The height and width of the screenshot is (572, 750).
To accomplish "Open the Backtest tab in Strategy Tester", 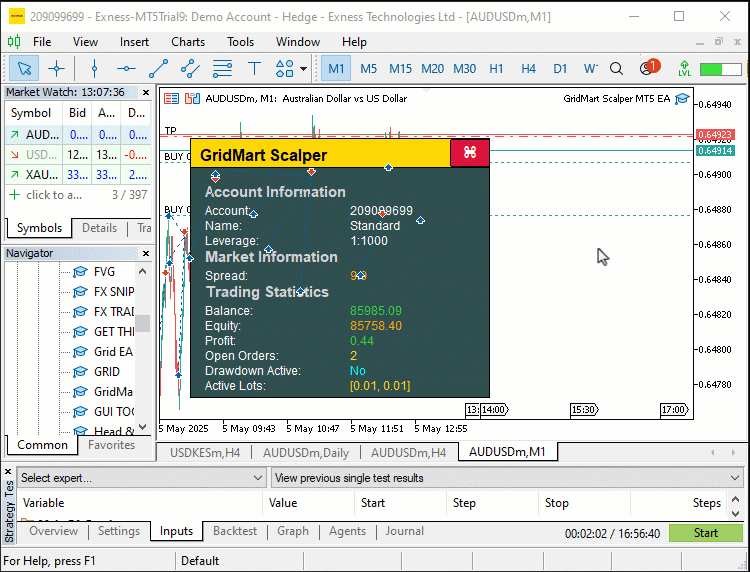I will (235, 531).
